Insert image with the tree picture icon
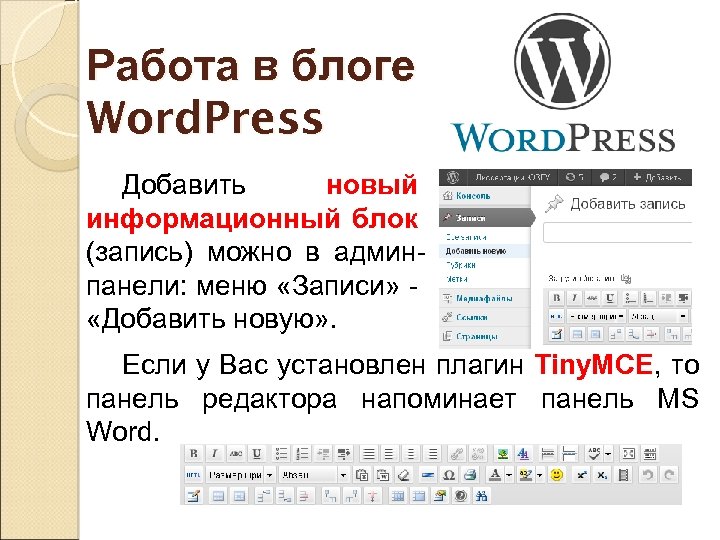The width and height of the screenshot is (720, 540). click(x=502, y=454)
